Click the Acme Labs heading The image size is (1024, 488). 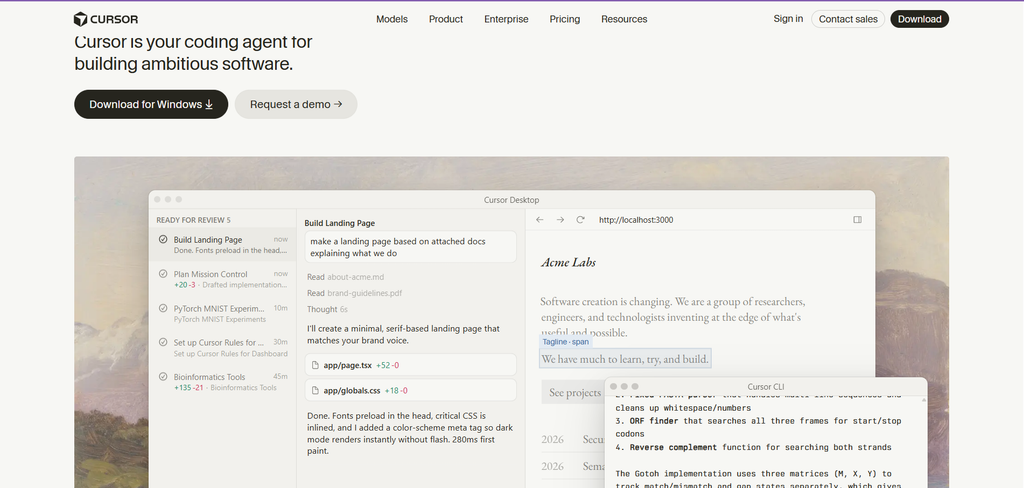point(568,263)
